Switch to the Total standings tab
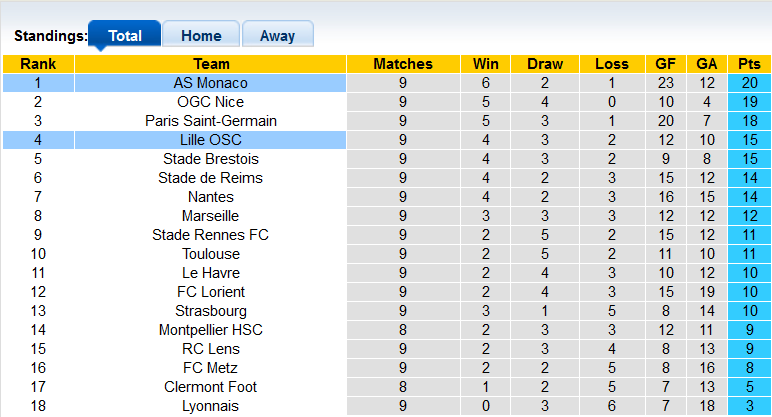The width and height of the screenshot is (772, 417). (x=124, y=35)
